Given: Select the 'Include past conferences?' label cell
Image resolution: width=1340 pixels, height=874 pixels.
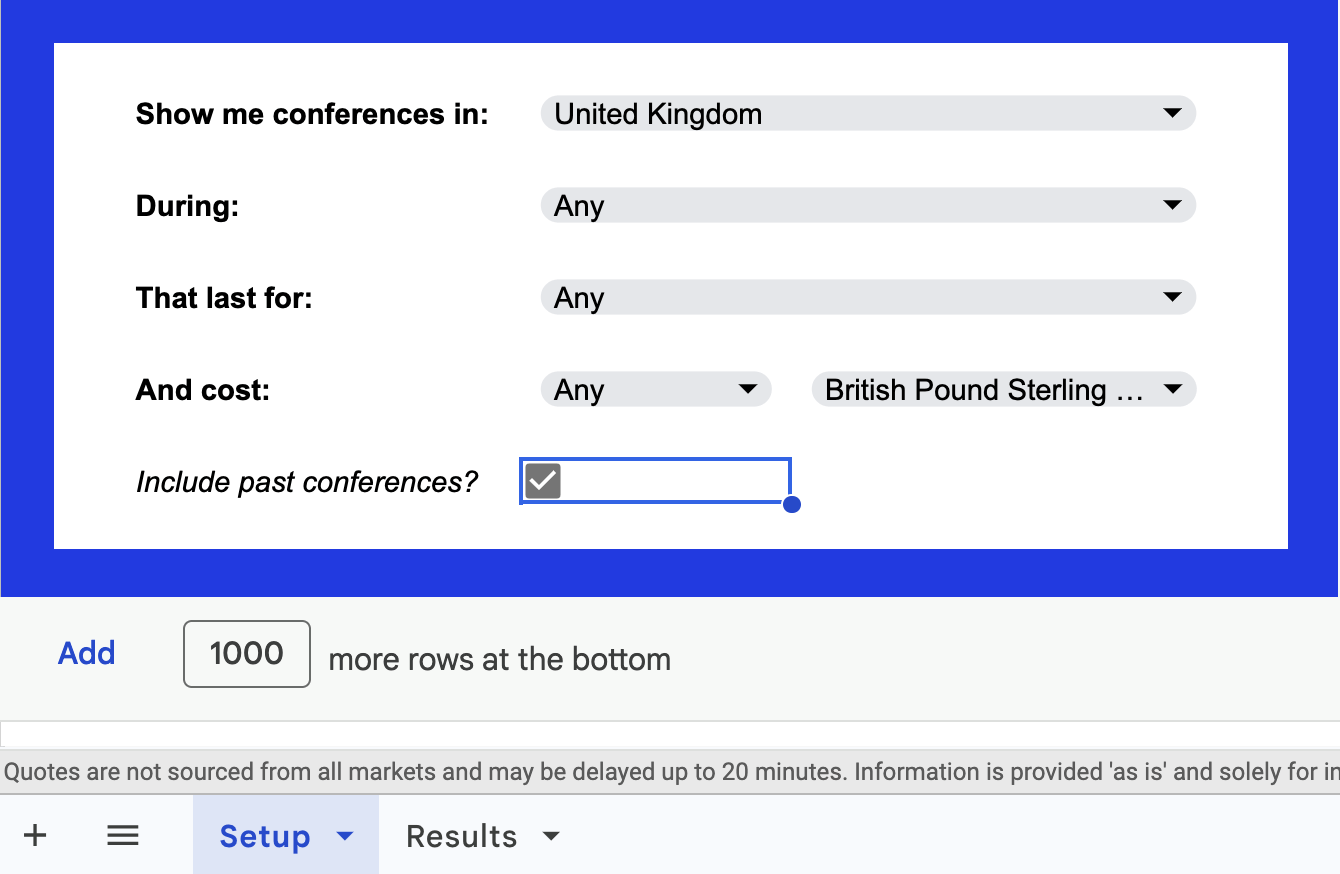Looking at the screenshot, I should [x=308, y=481].
